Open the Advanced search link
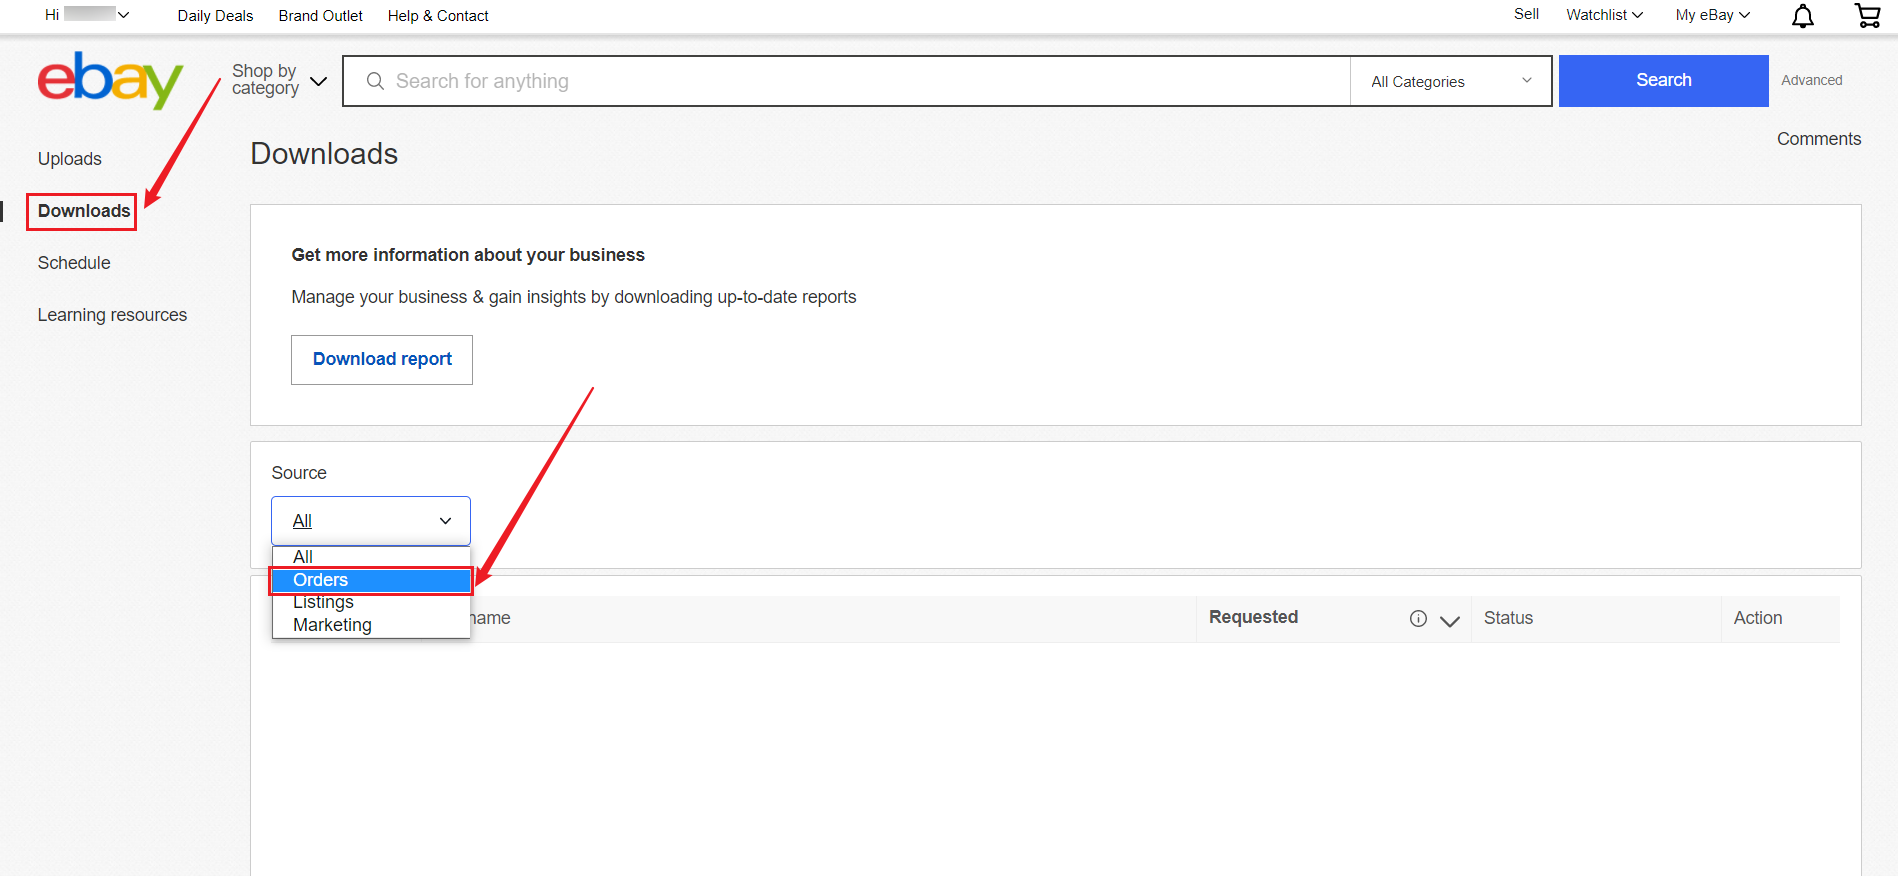The height and width of the screenshot is (876, 1898). click(1812, 80)
